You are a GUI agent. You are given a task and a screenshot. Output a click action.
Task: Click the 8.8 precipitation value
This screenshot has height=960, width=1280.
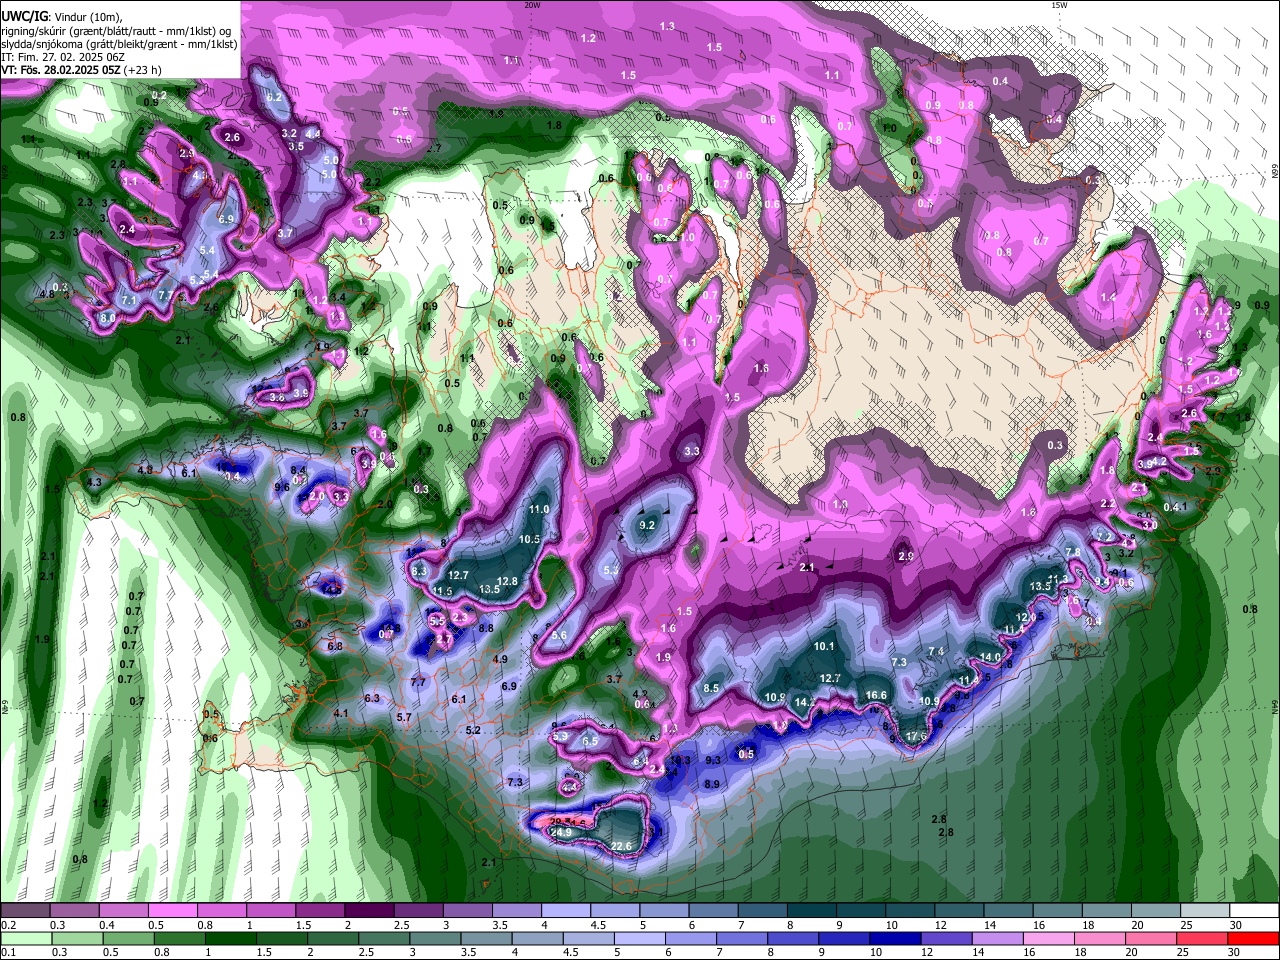(486, 628)
